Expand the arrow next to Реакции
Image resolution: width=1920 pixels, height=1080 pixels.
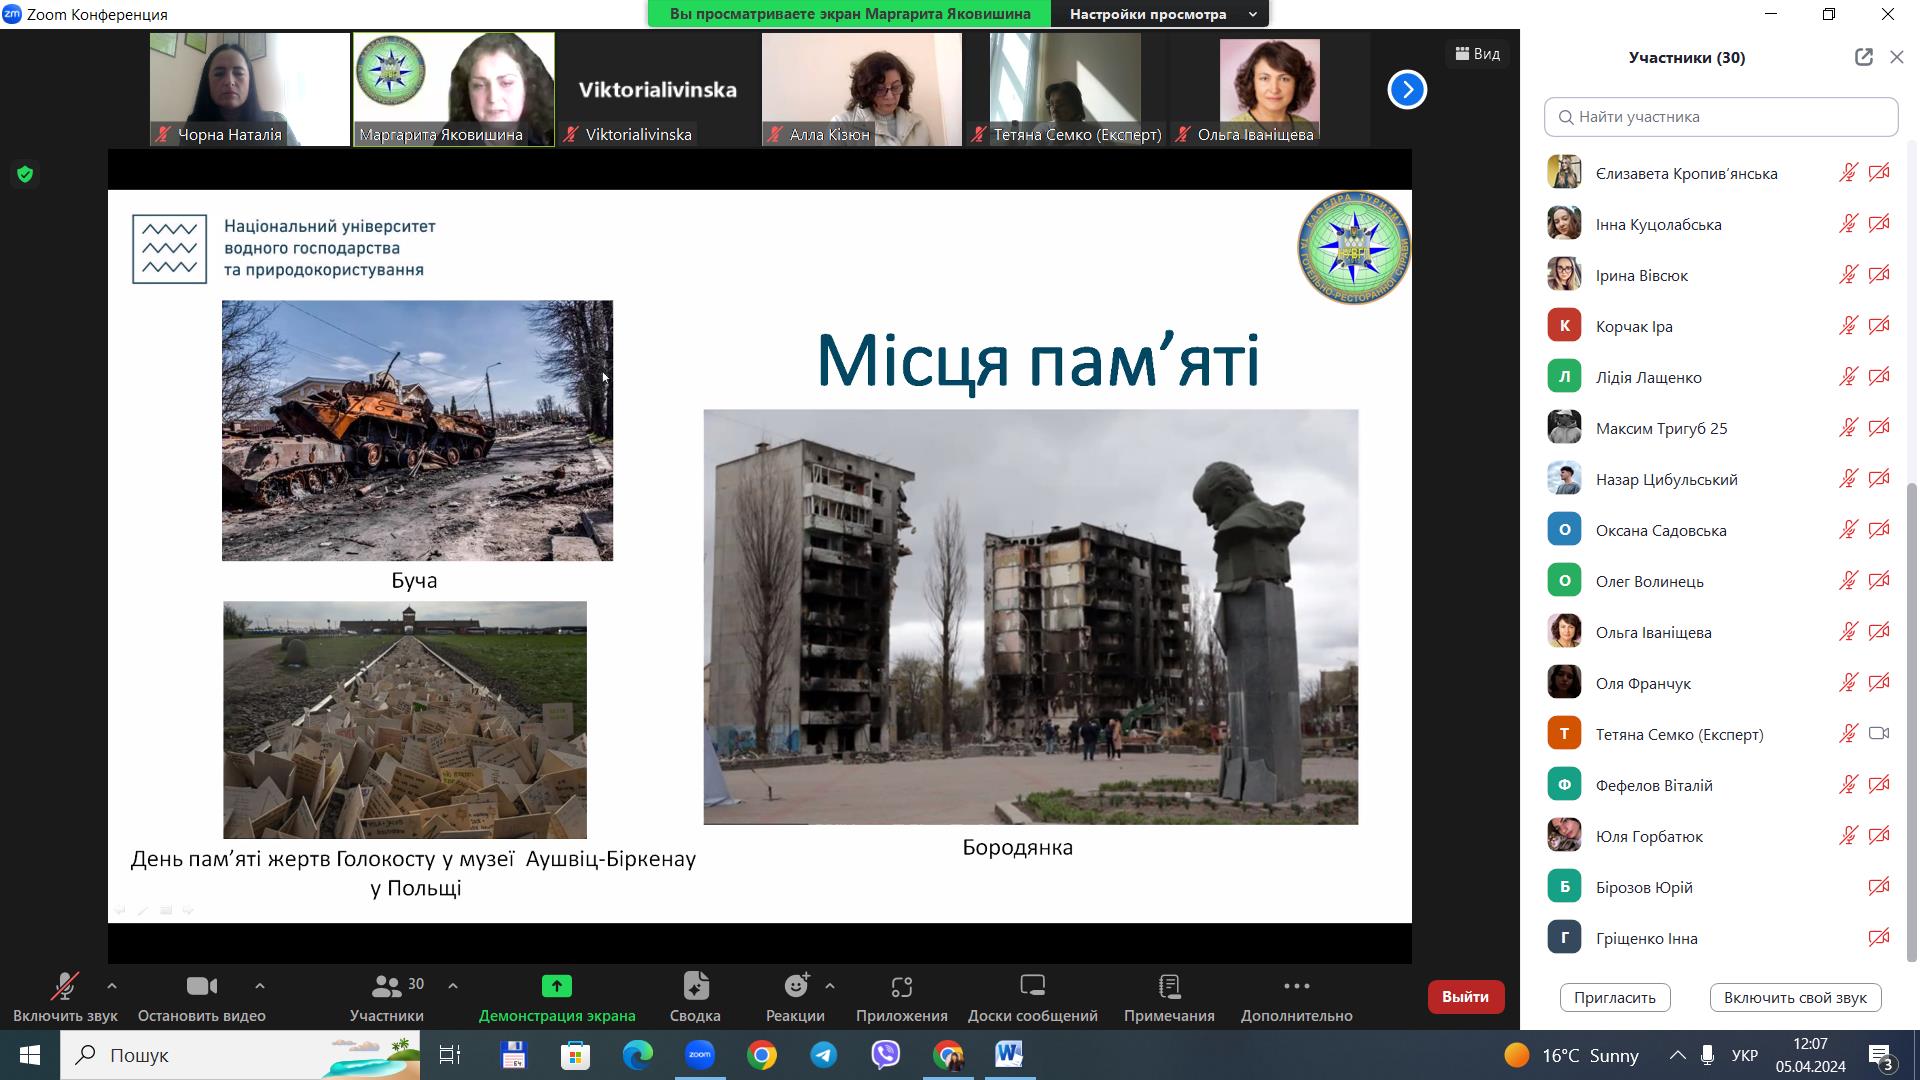click(x=830, y=986)
